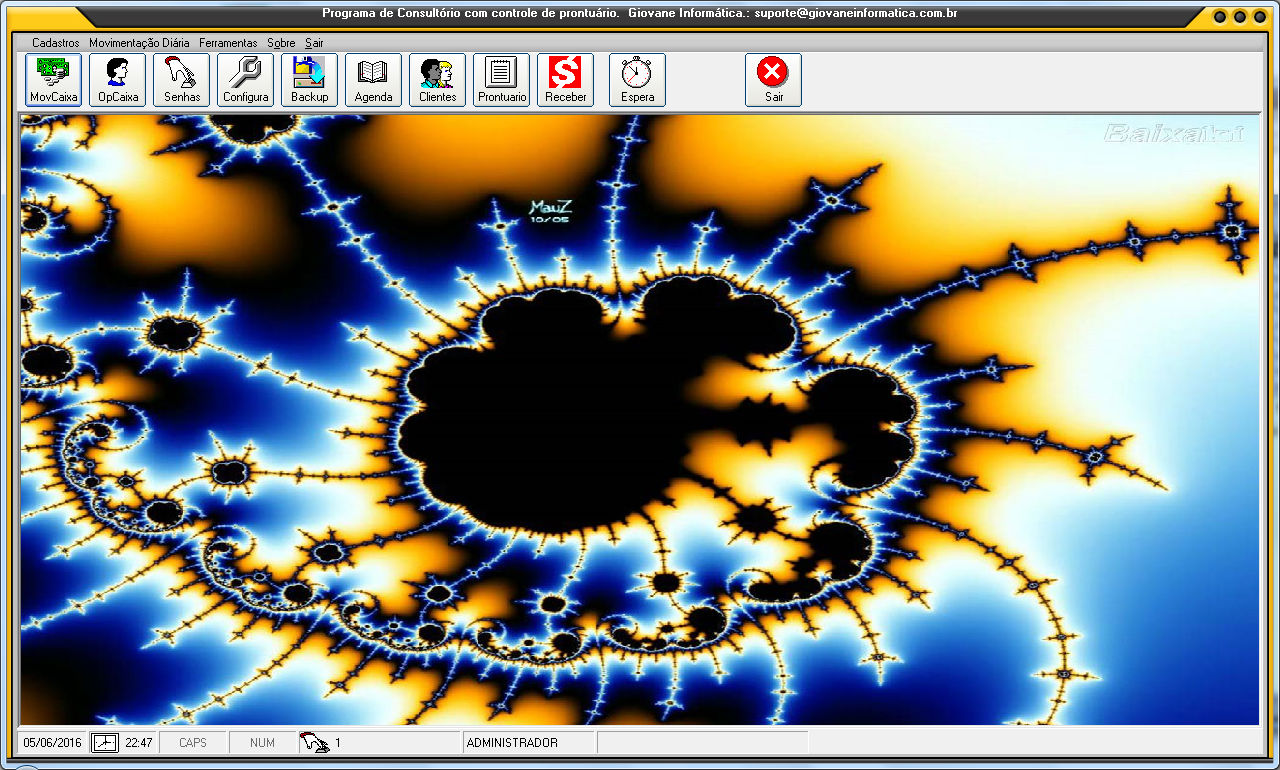Image resolution: width=1280 pixels, height=770 pixels.
Task: Open the MovCaixa cash movement tool
Action: click(54, 80)
